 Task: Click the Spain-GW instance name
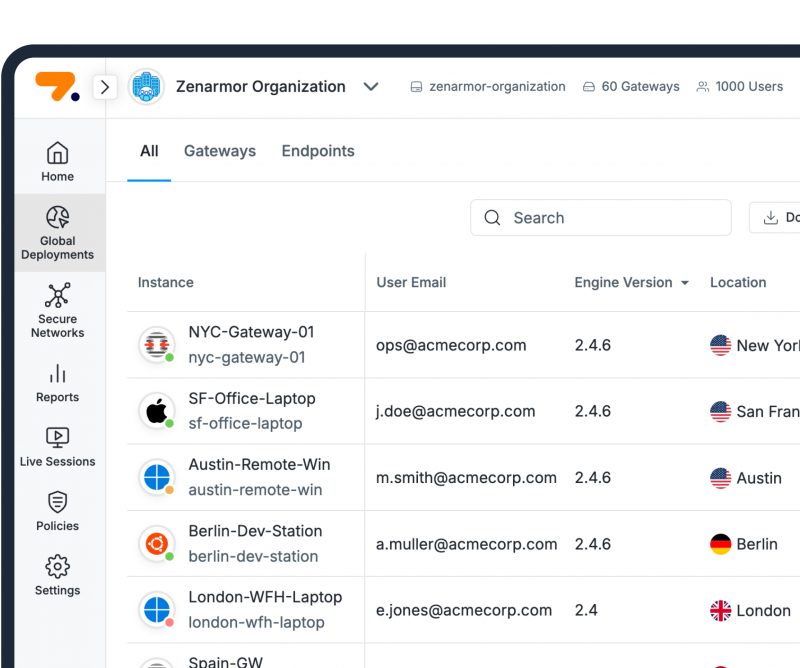pos(226,661)
